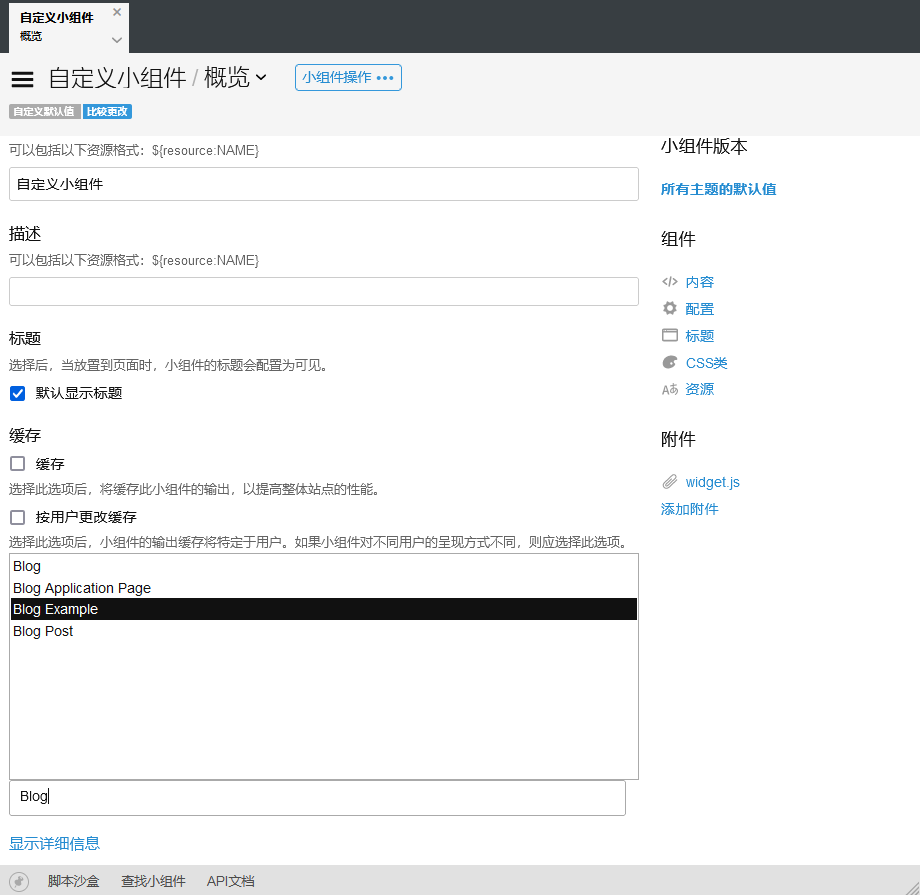The height and width of the screenshot is (895, 920).
Task: Click the palette icon beside CSS类
Action: pos(670,363)
